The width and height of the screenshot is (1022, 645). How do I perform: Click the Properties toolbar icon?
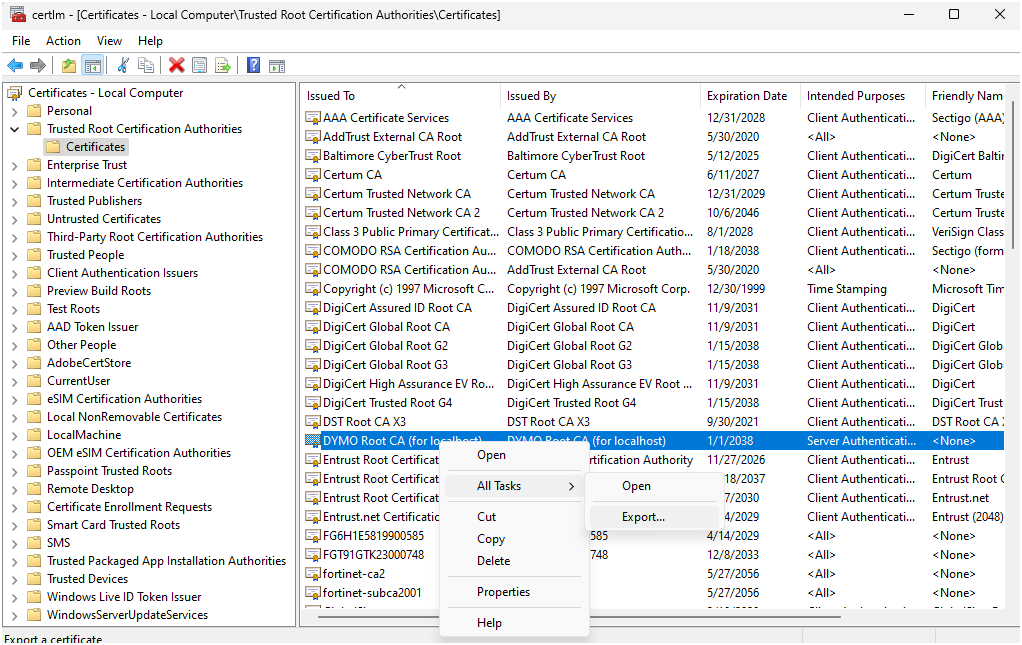coord(200,65)
